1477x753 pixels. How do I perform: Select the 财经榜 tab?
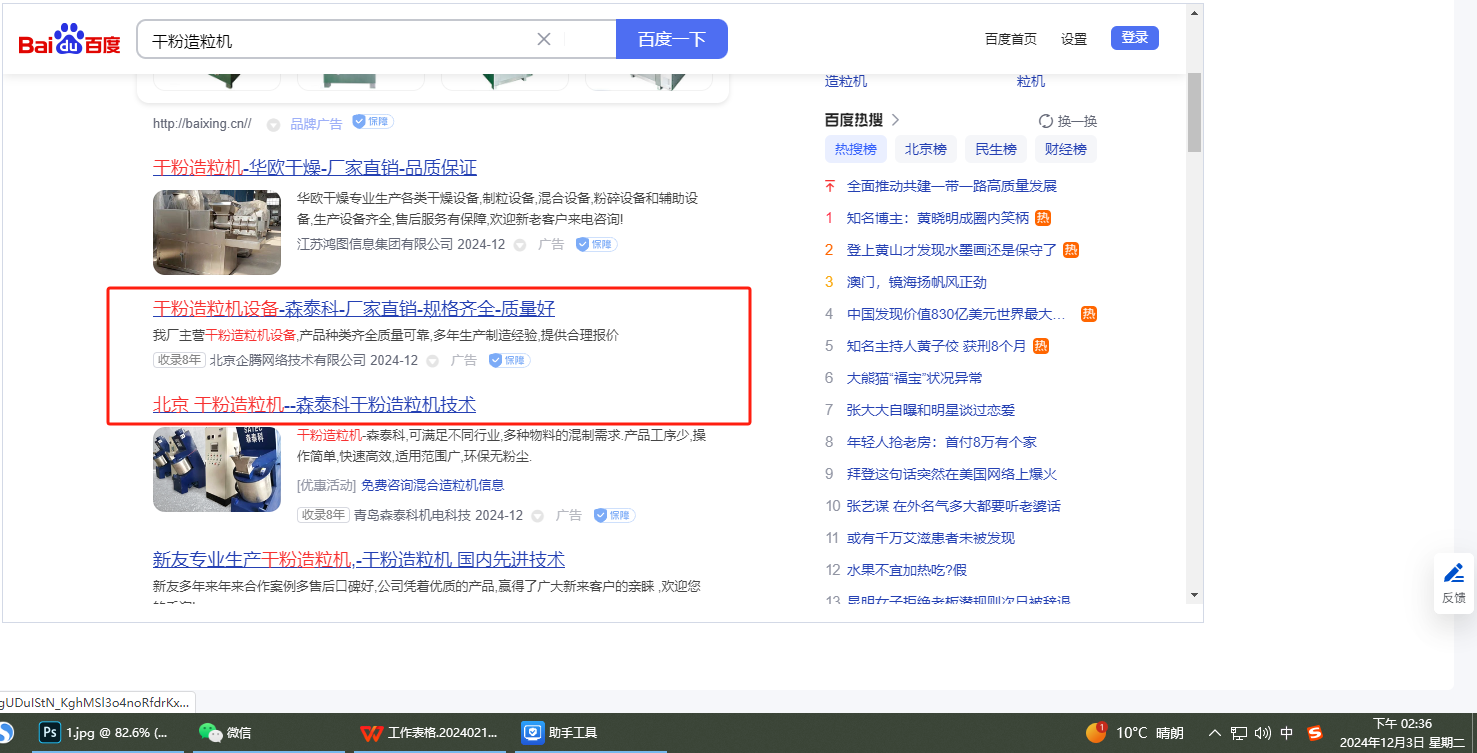(x=1065, y=149)
